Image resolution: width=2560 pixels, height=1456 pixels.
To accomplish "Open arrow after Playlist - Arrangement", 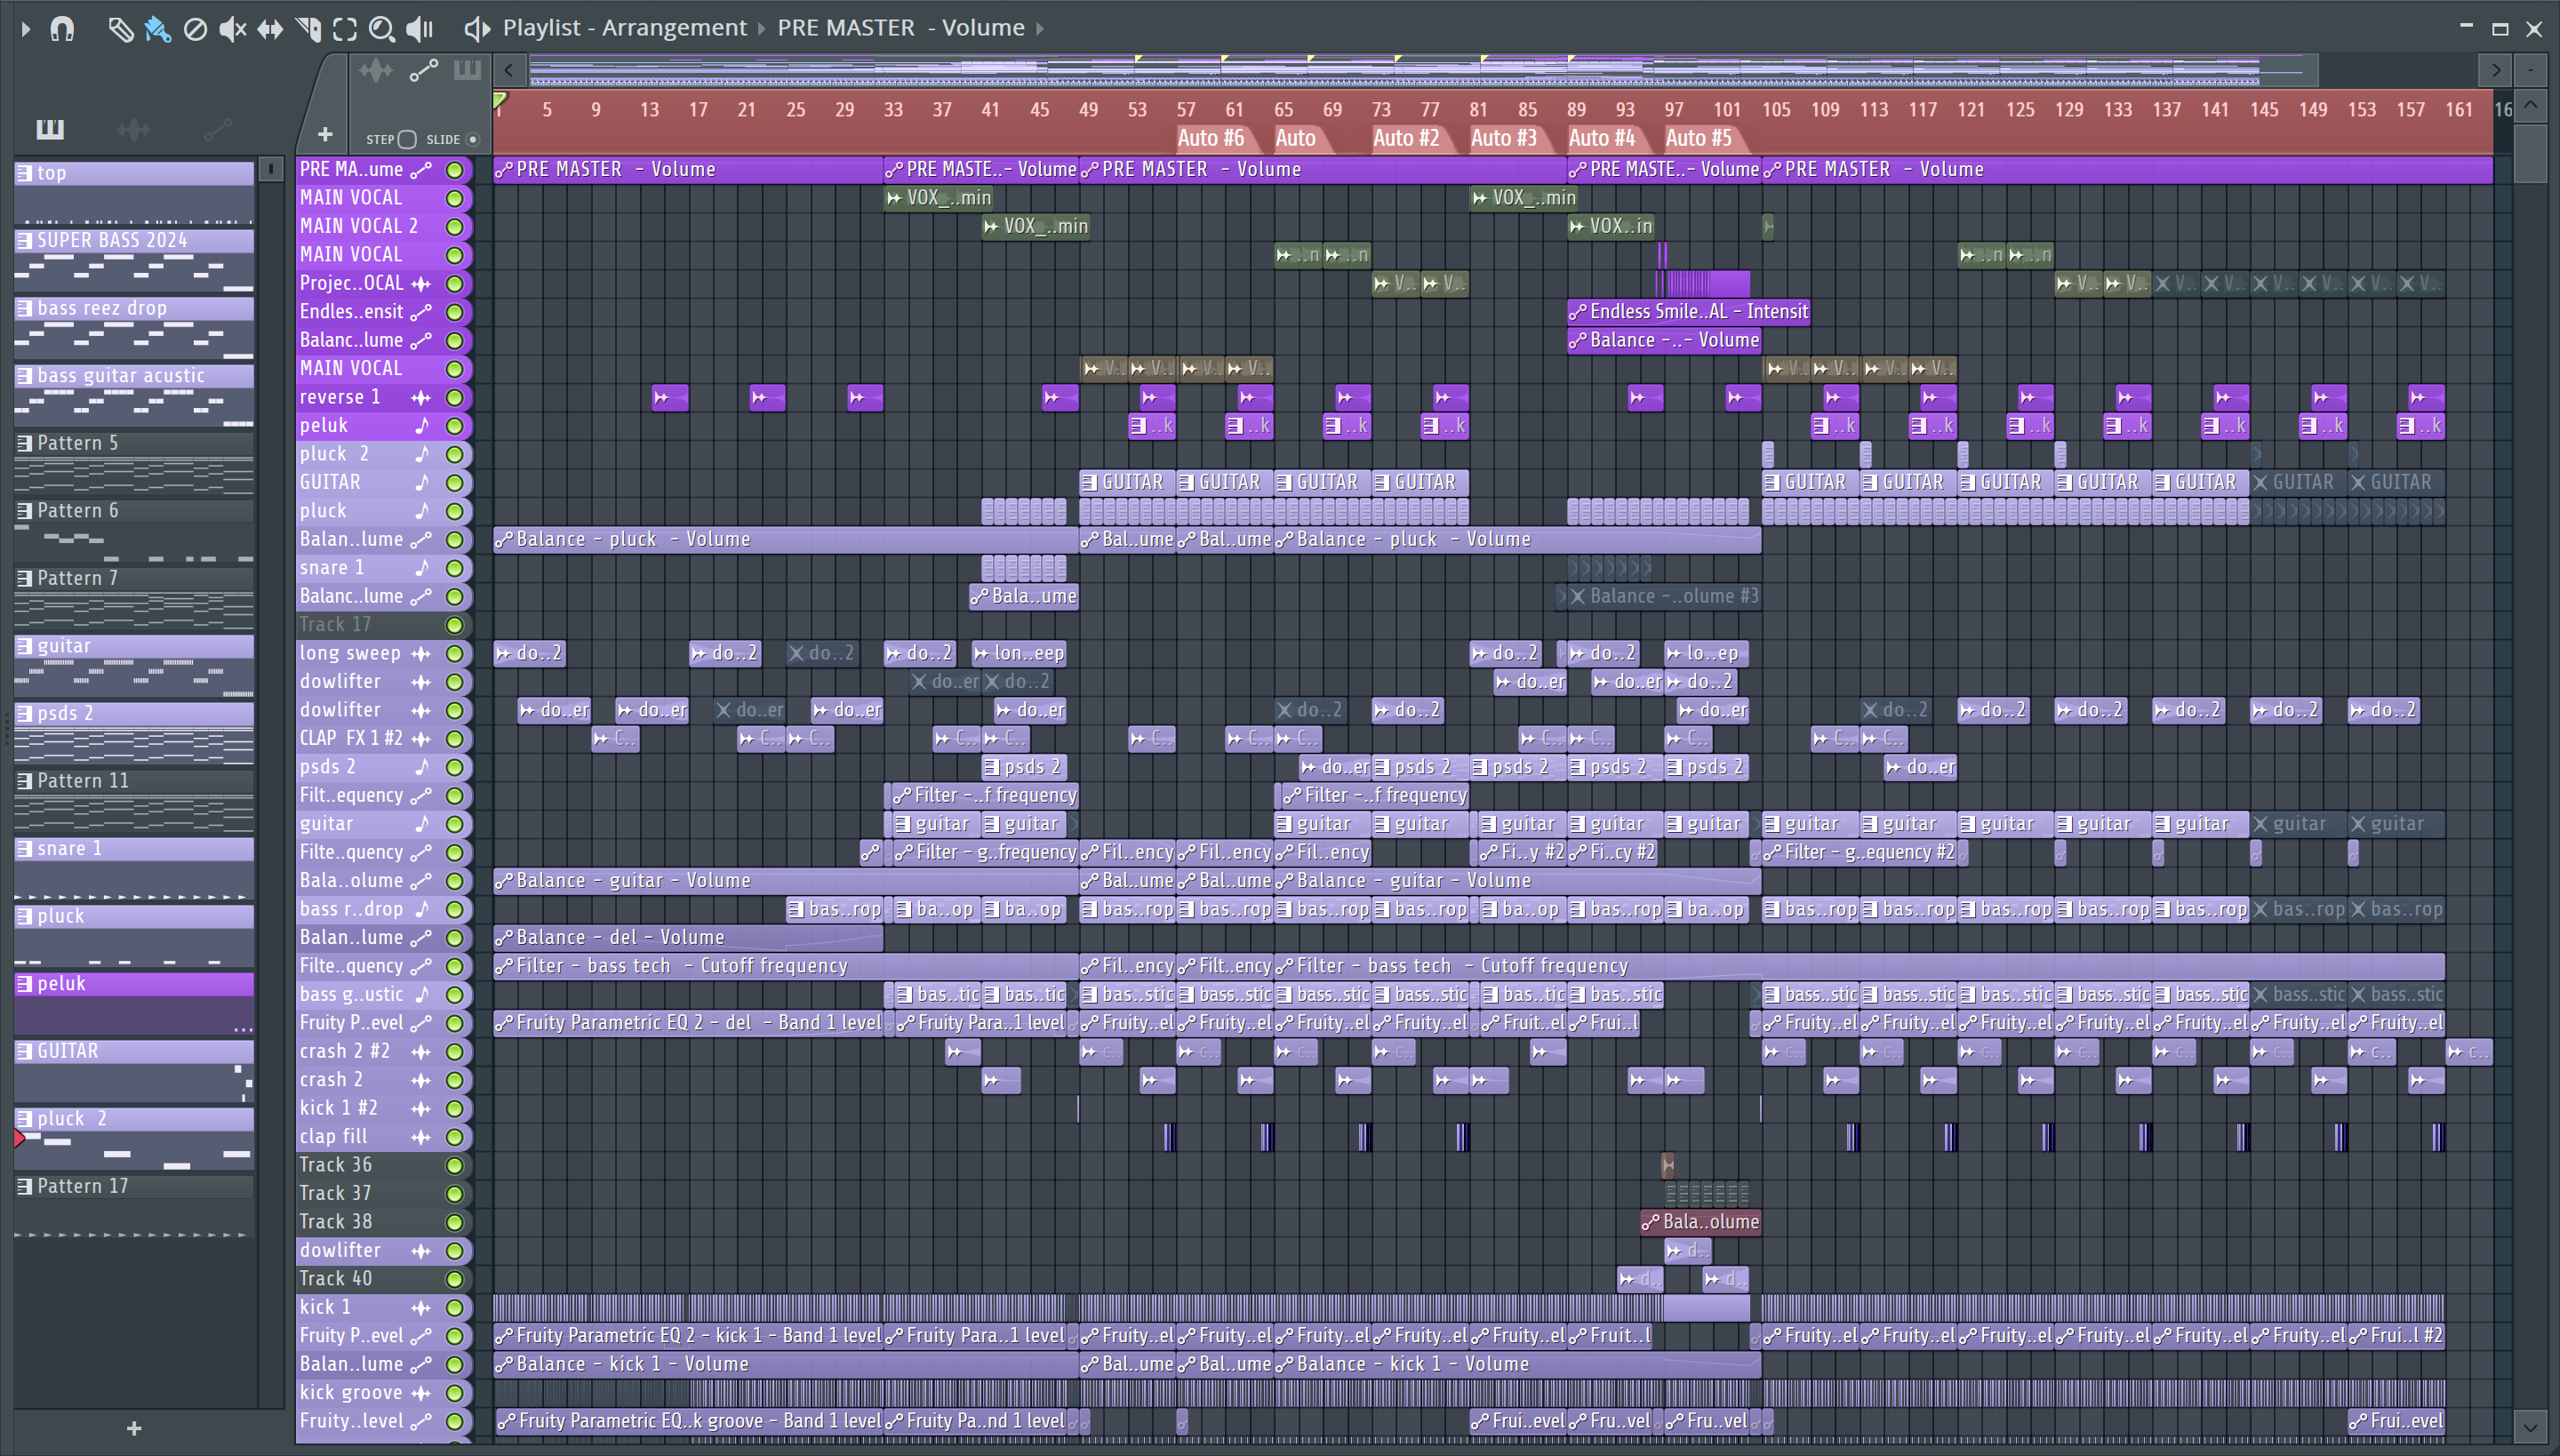I will [x=762, y=29].
